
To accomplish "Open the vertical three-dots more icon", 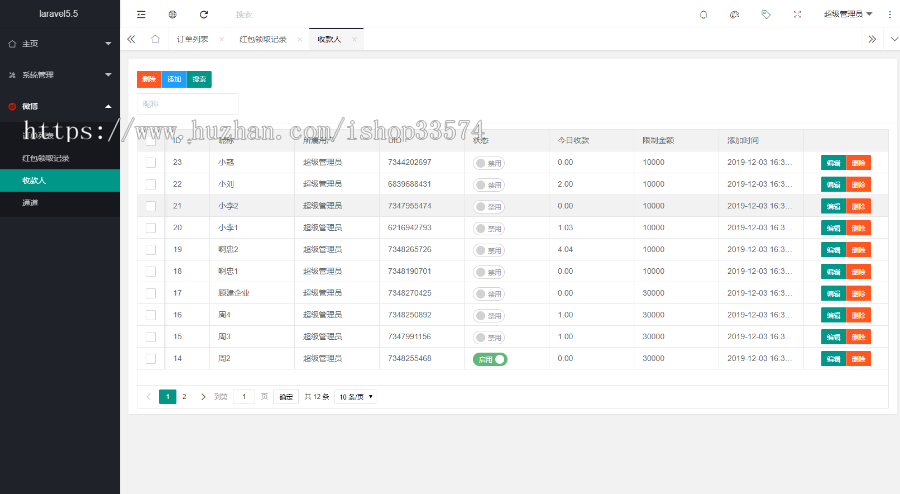I will click(890, 14).
